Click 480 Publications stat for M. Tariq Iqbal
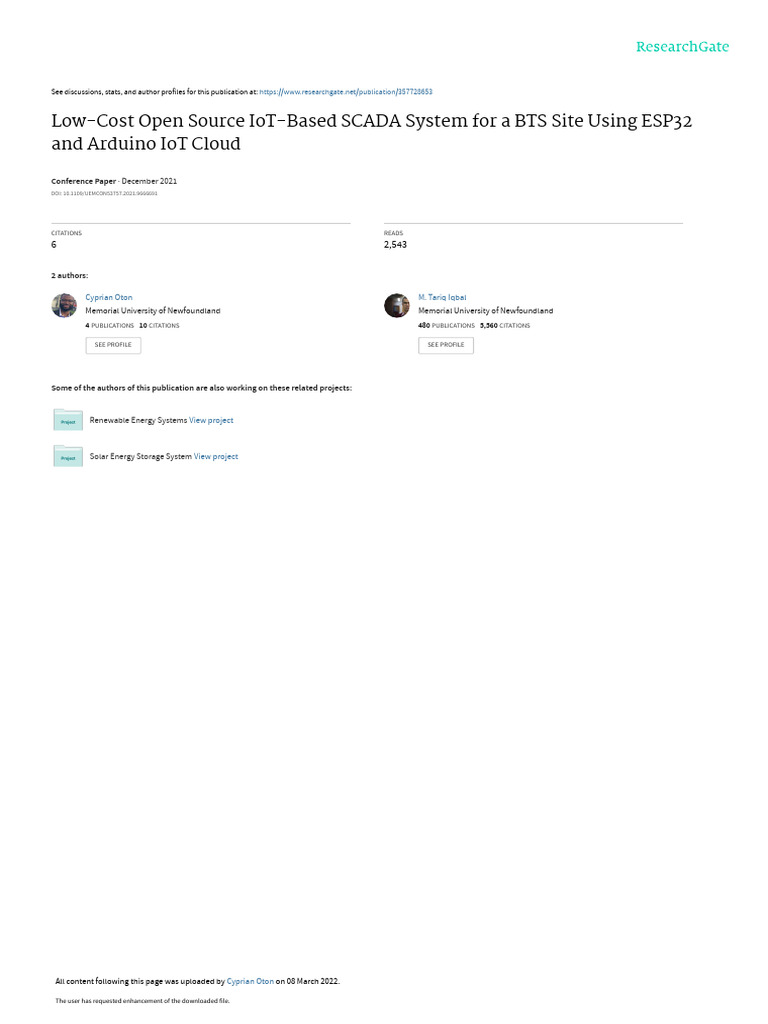 446,325
